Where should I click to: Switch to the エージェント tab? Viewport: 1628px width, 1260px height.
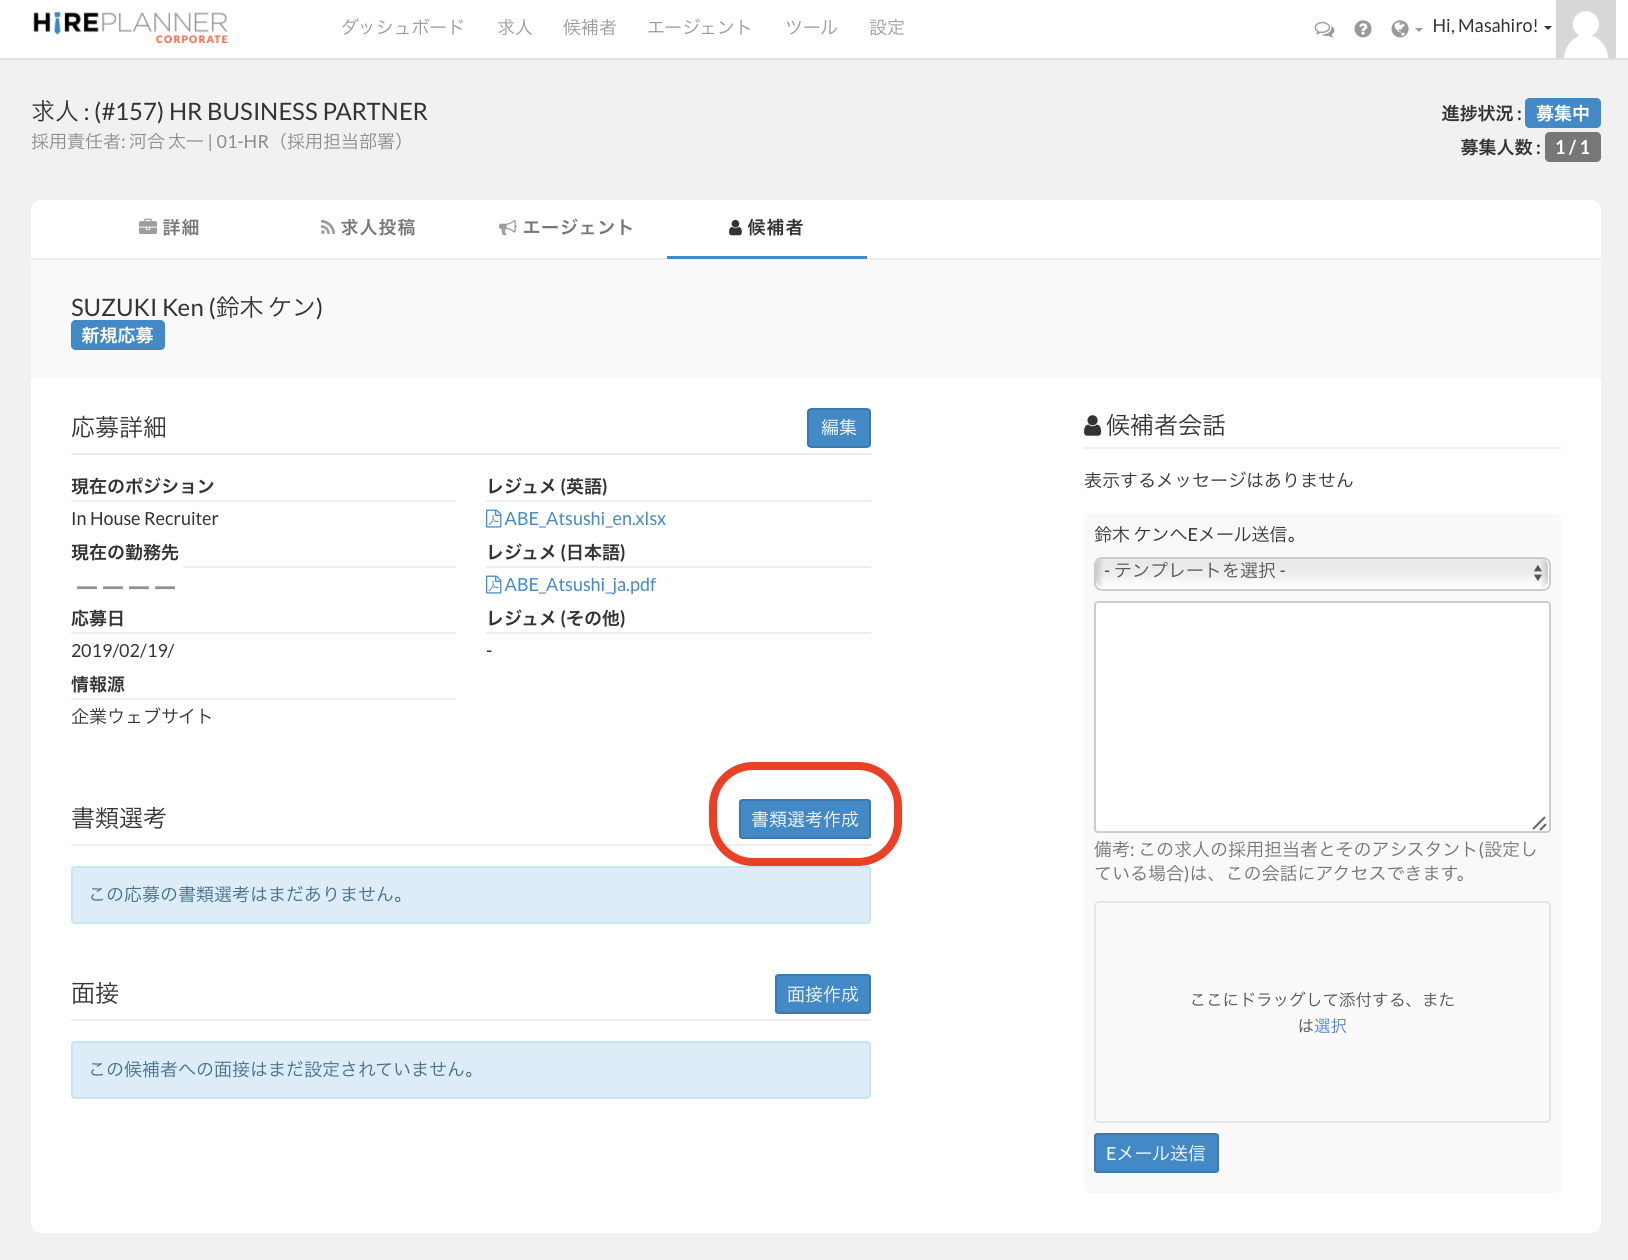(566, 228)
